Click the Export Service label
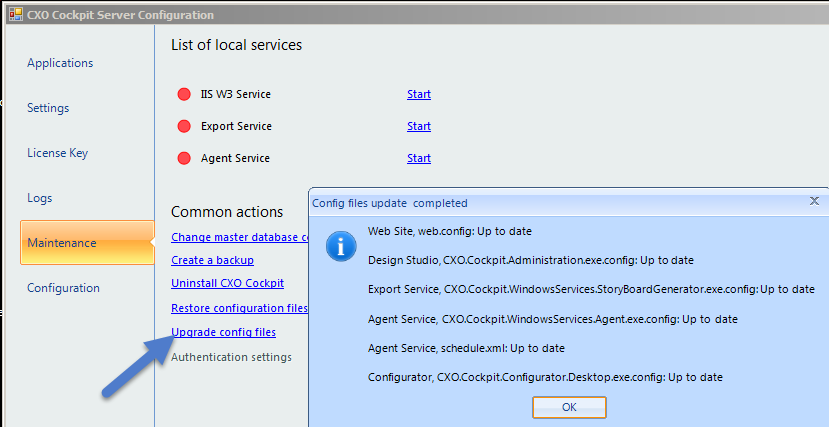Viewport: 829px width, 427px height. pos(236,126)
